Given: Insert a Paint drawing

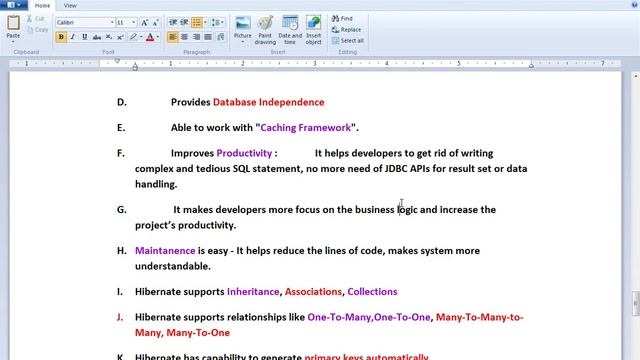Looking at the screenshot, I should point(265,30).
